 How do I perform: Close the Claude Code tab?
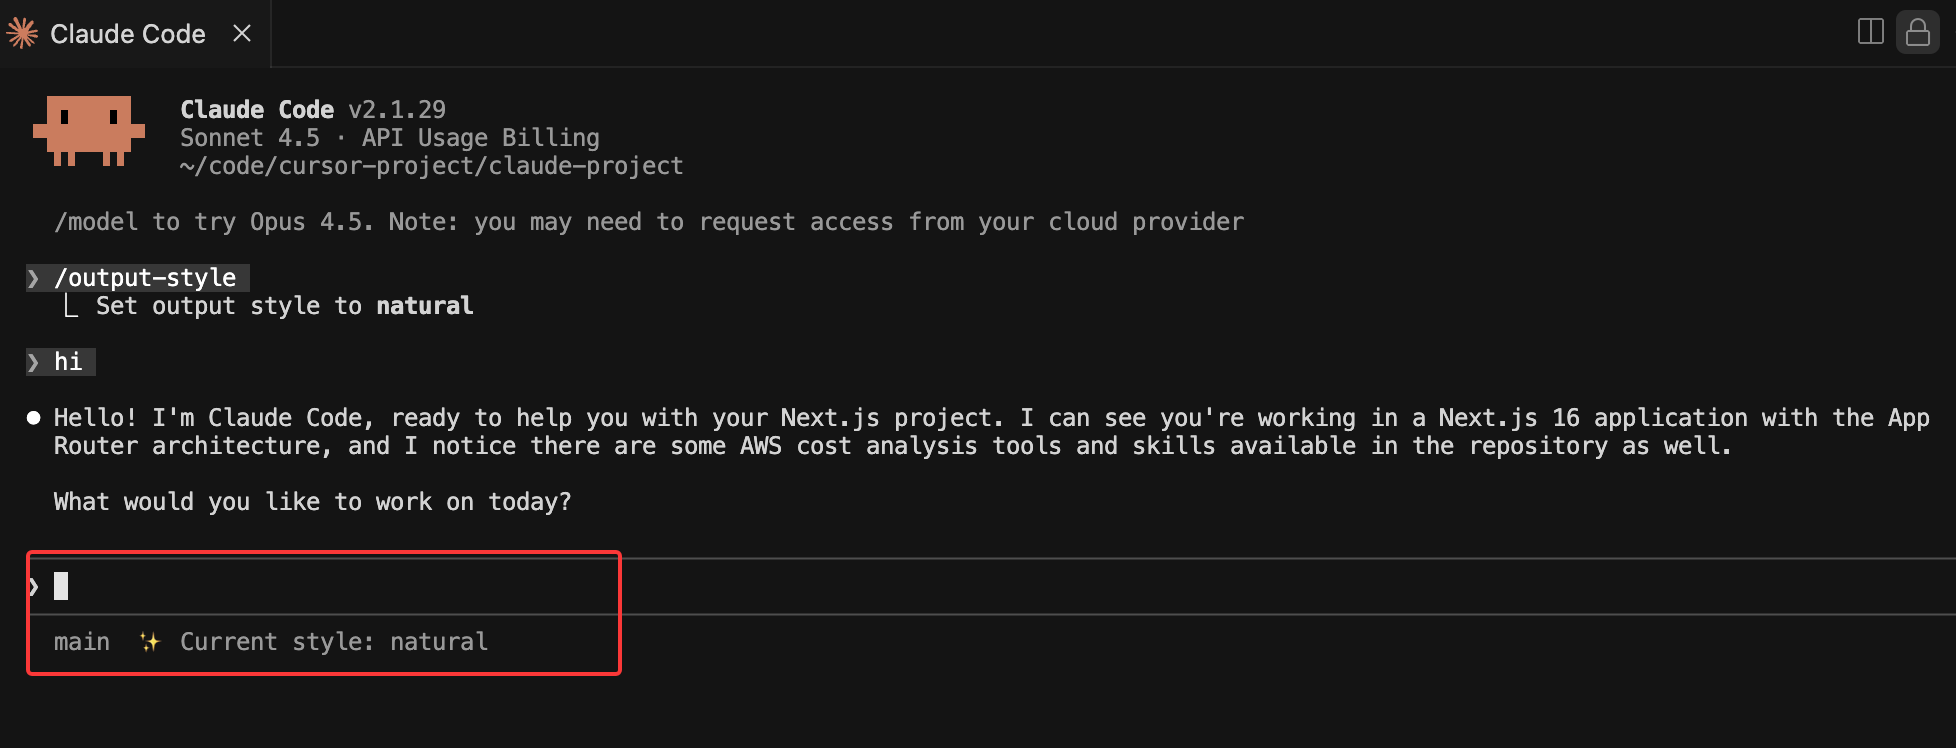[241, 34]
